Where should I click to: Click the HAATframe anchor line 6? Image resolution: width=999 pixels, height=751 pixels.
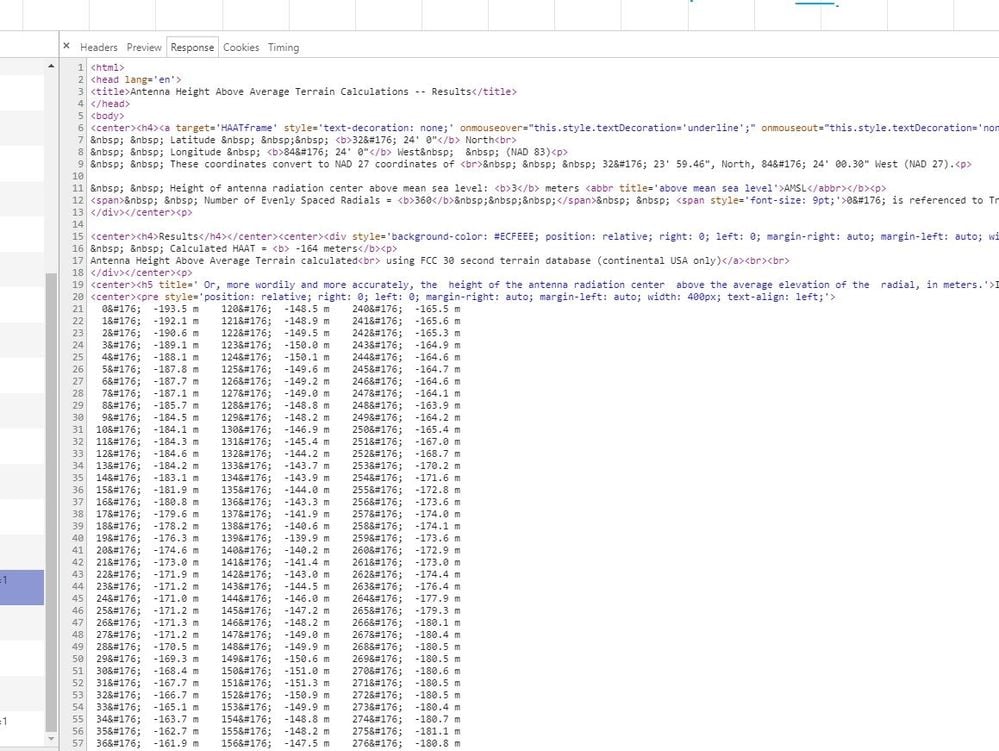pyautogui.click(x=545, y=128)
